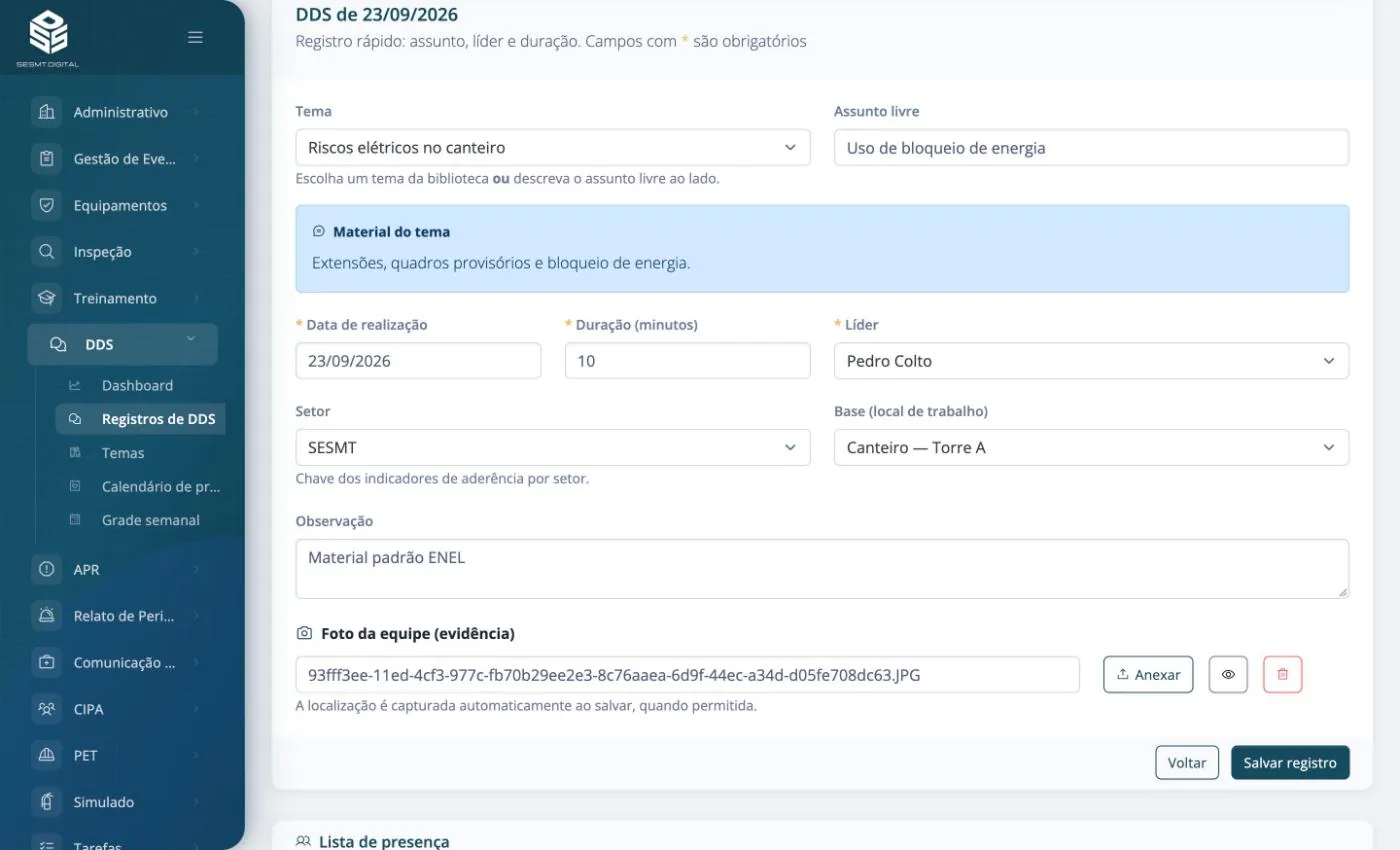Click the Equipamentos shield icon
The height and width of the screenshot is (850, 1400).
click(46, 205)
